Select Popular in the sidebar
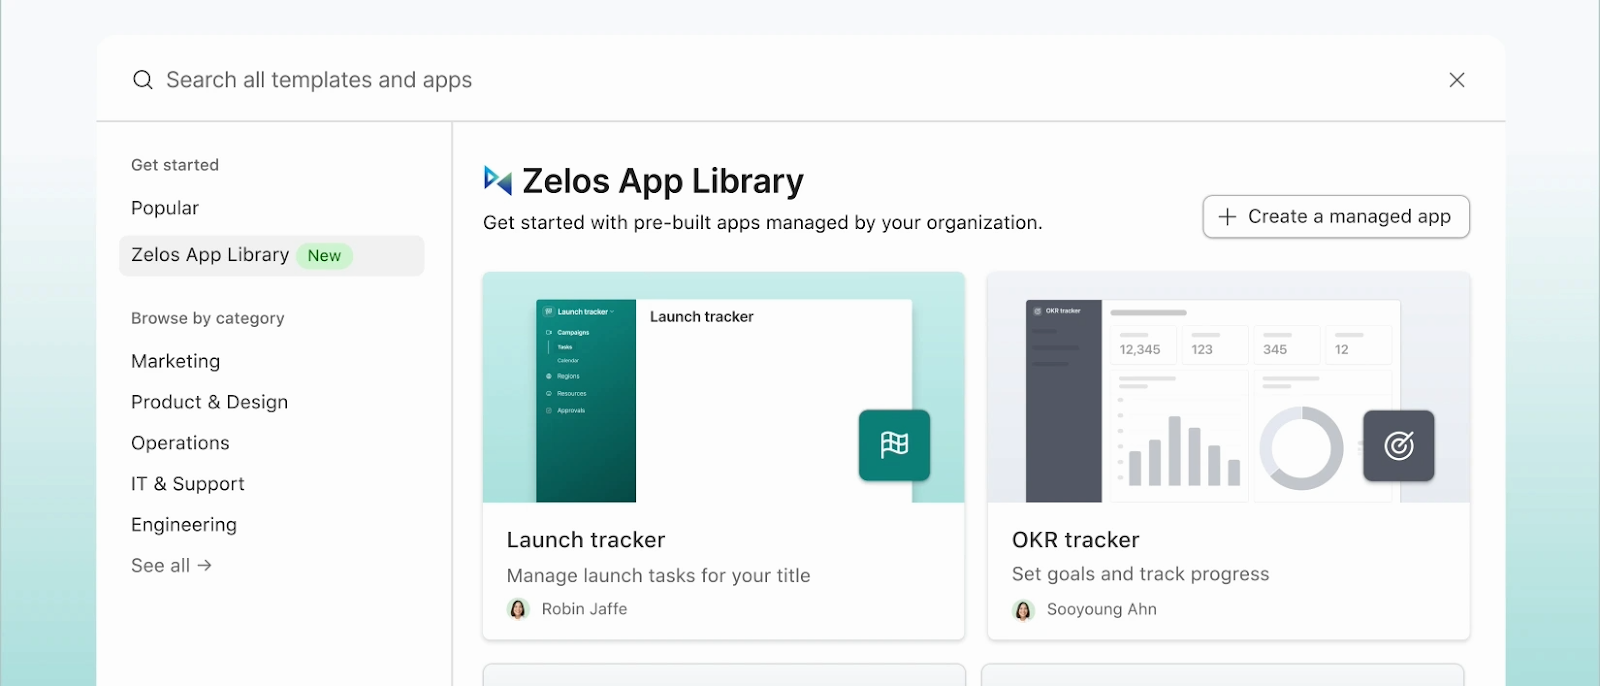 click(x=165, y=208)
